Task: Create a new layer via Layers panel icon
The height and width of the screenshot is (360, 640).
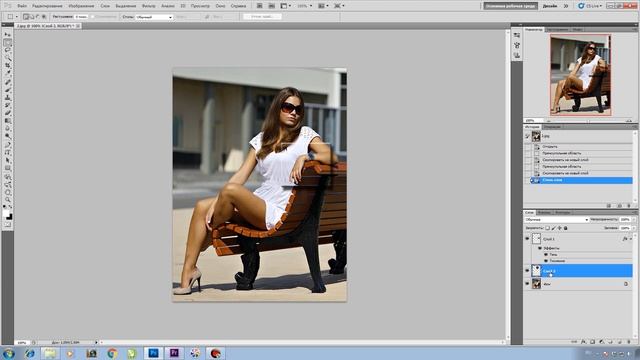Action: 620,342
